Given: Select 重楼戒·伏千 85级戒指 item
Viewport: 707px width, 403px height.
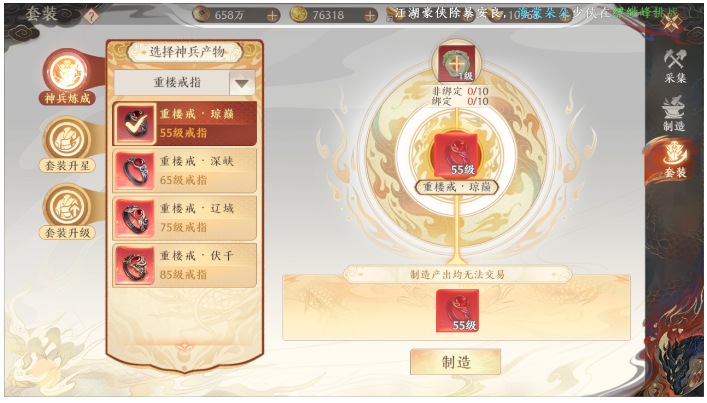Looking at the screenshot, I should pos(184,266).
